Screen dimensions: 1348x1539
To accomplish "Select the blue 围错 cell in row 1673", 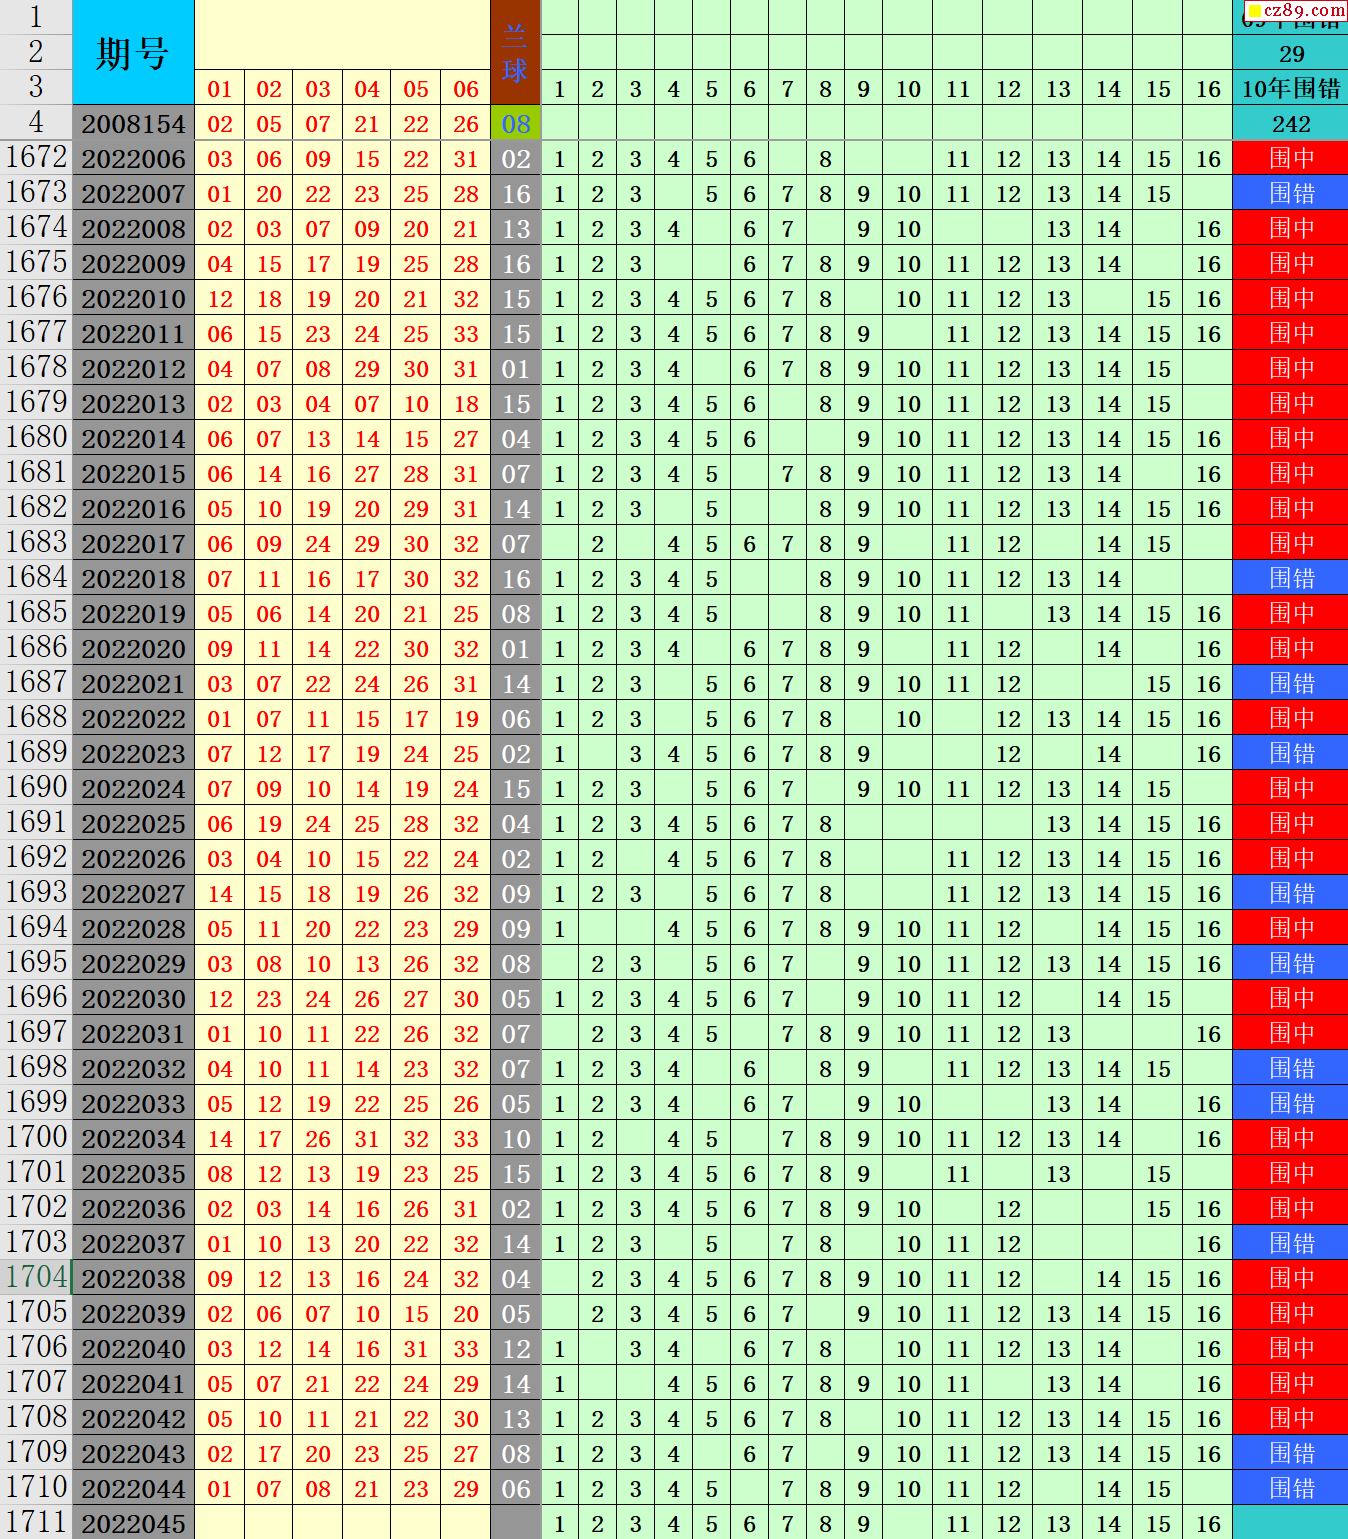I will pos(1290,194).
